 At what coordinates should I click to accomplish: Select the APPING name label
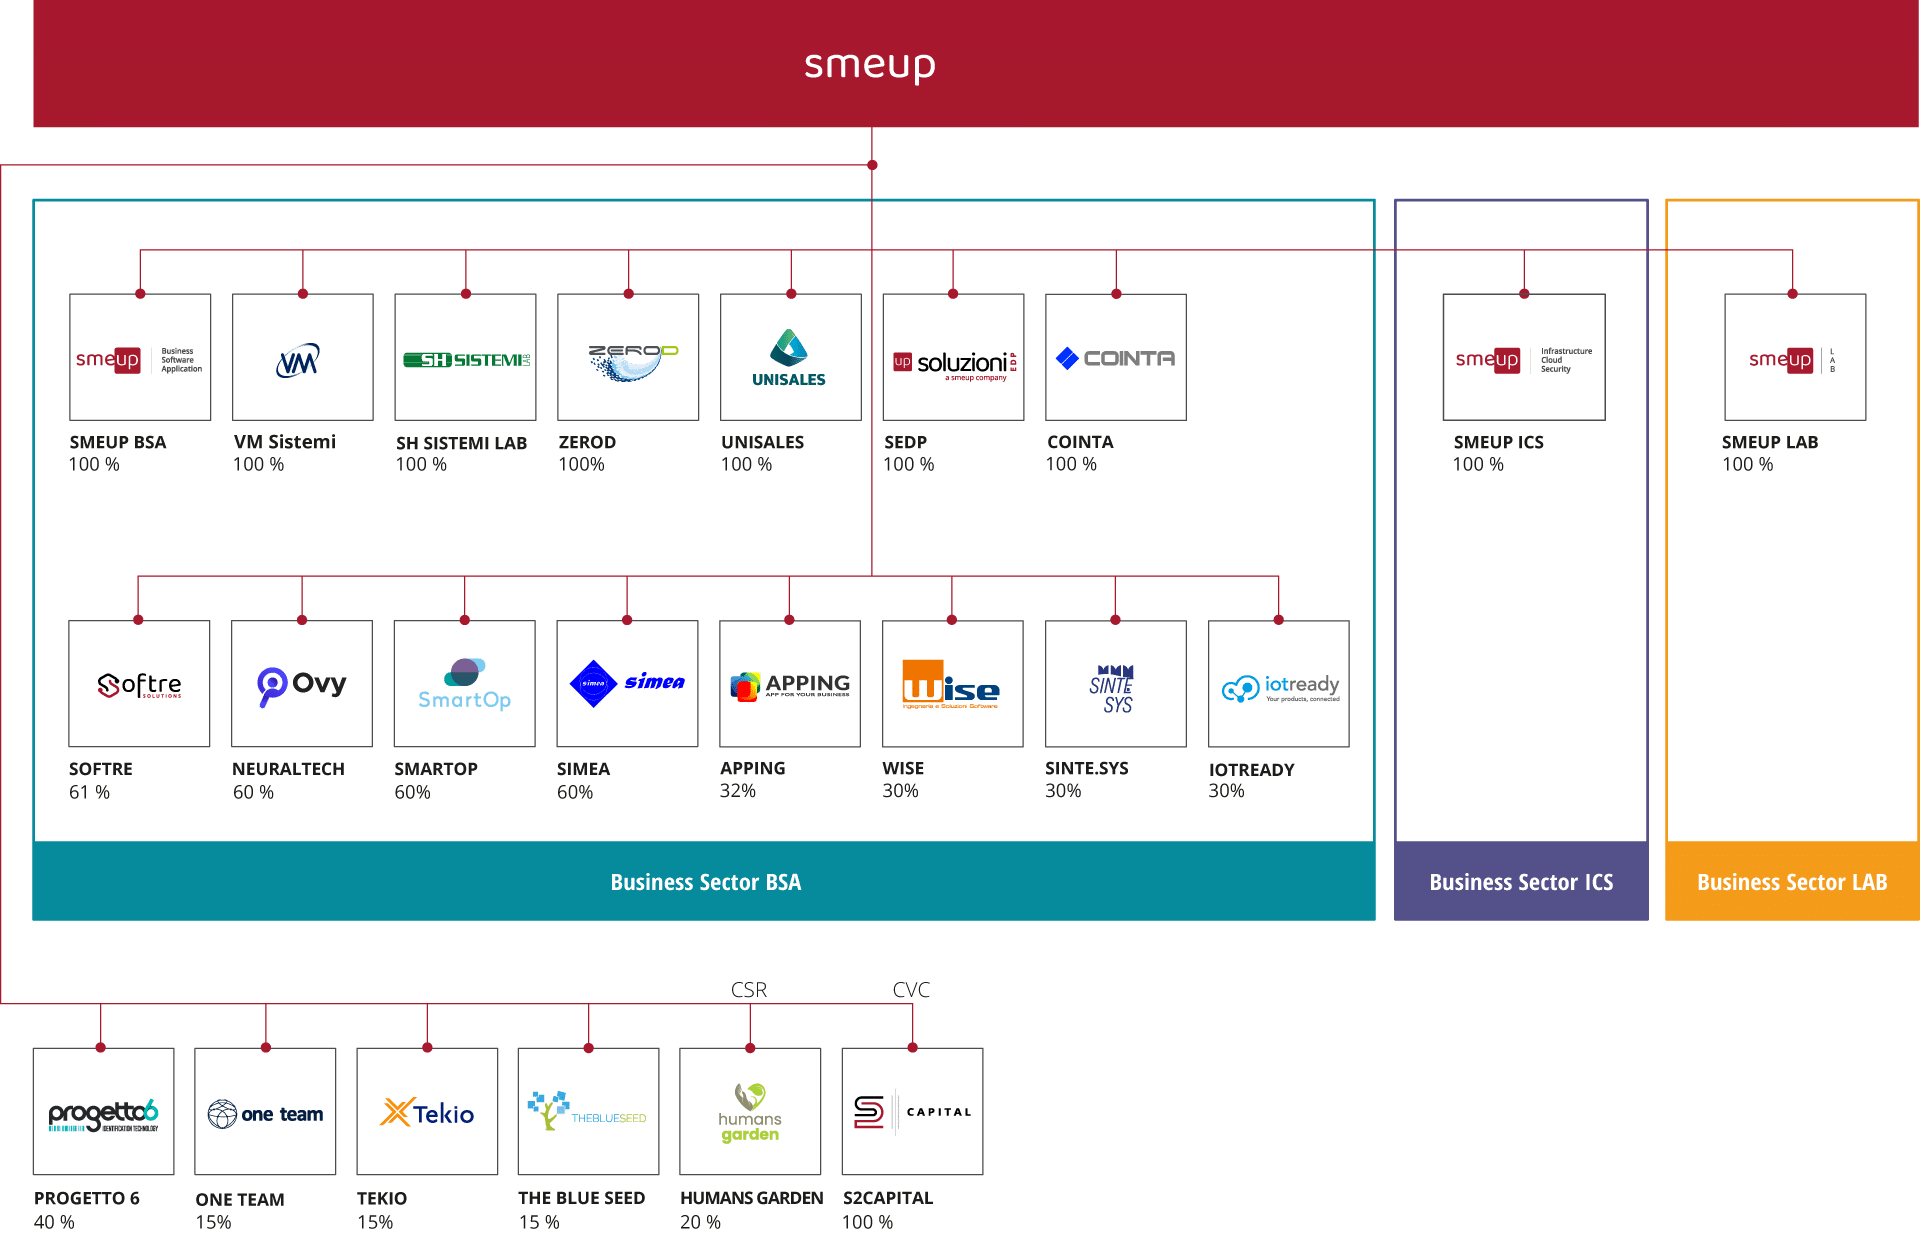click(753, 768)
